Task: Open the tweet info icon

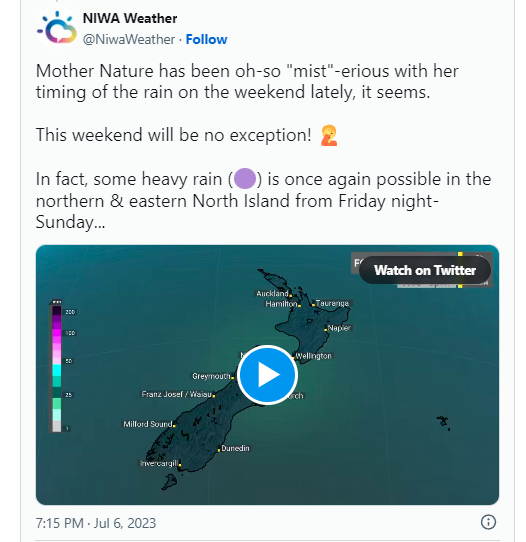Action: click(x=488, y=522)
